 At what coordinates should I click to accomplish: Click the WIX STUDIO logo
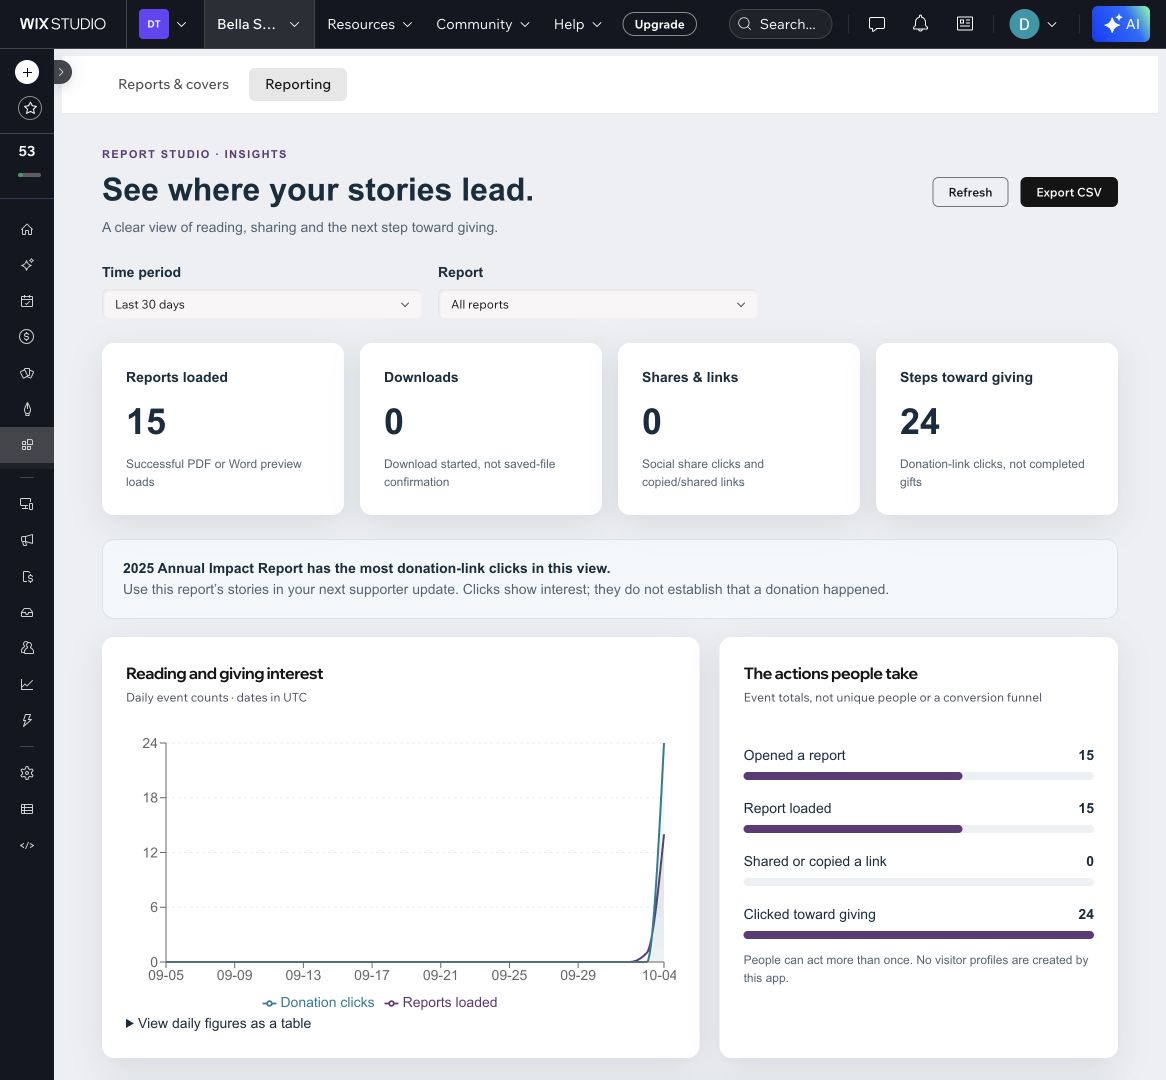click(62, 24)
